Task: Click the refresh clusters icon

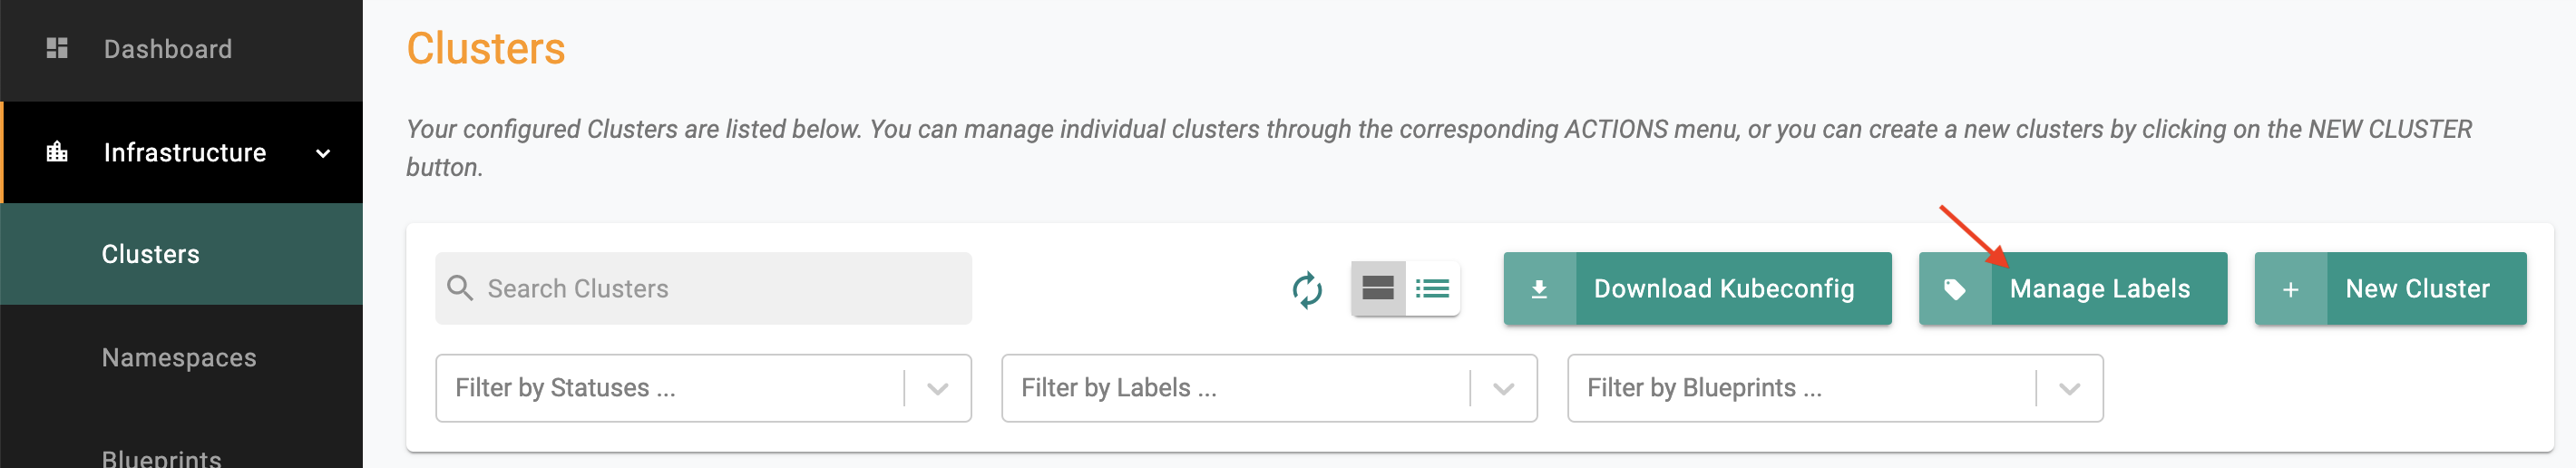Action: (1307, 289)
